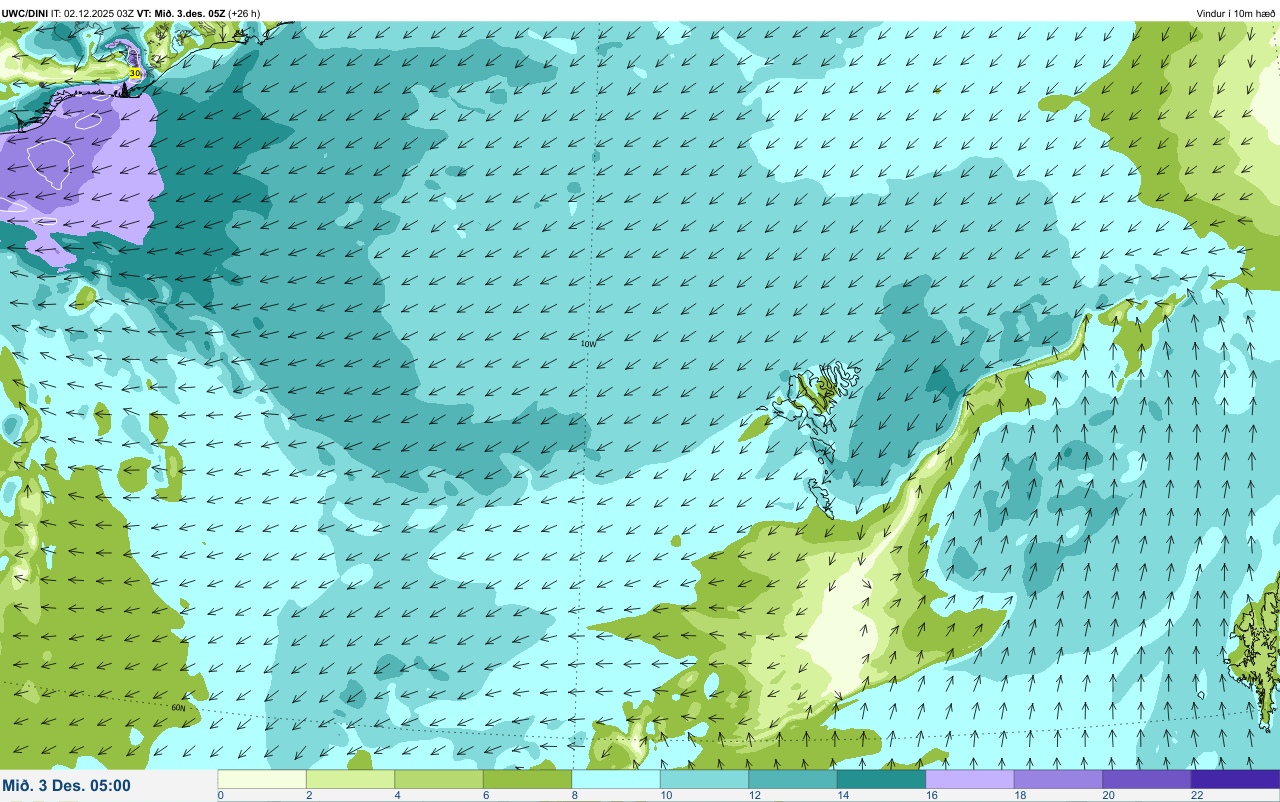1280x802 pixels.
Task: Click the 12–14 teal legend swatch
Action: tap(793, 779)
